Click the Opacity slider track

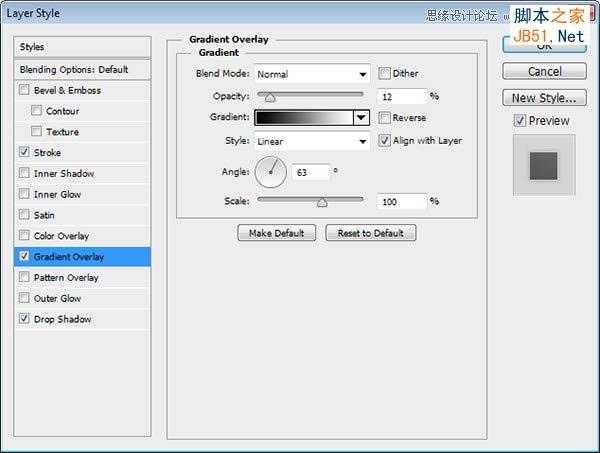[x=310, y=94]
